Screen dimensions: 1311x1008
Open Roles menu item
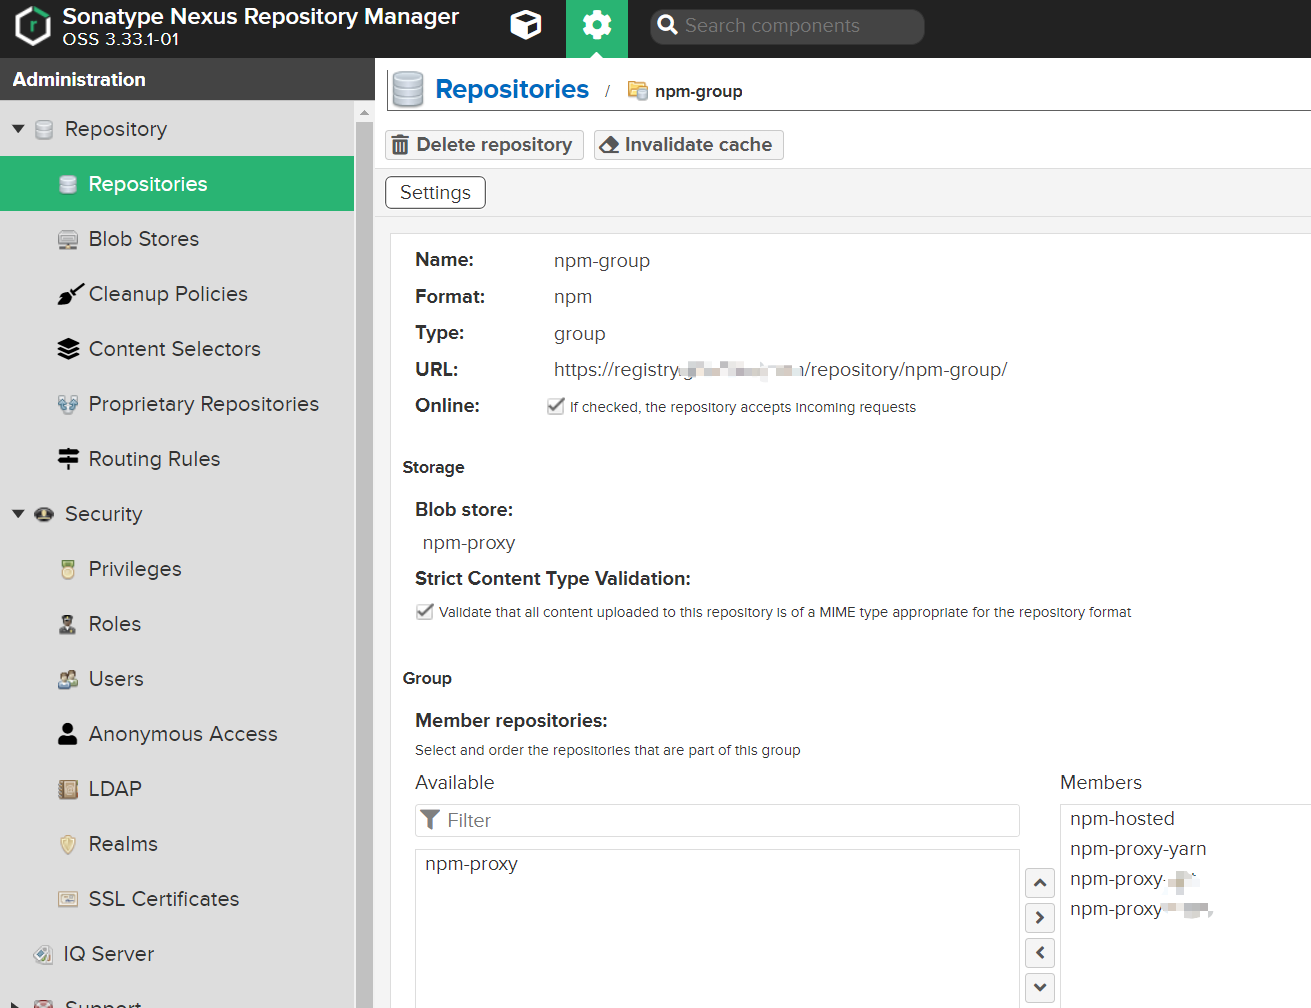tap(177, 624)
